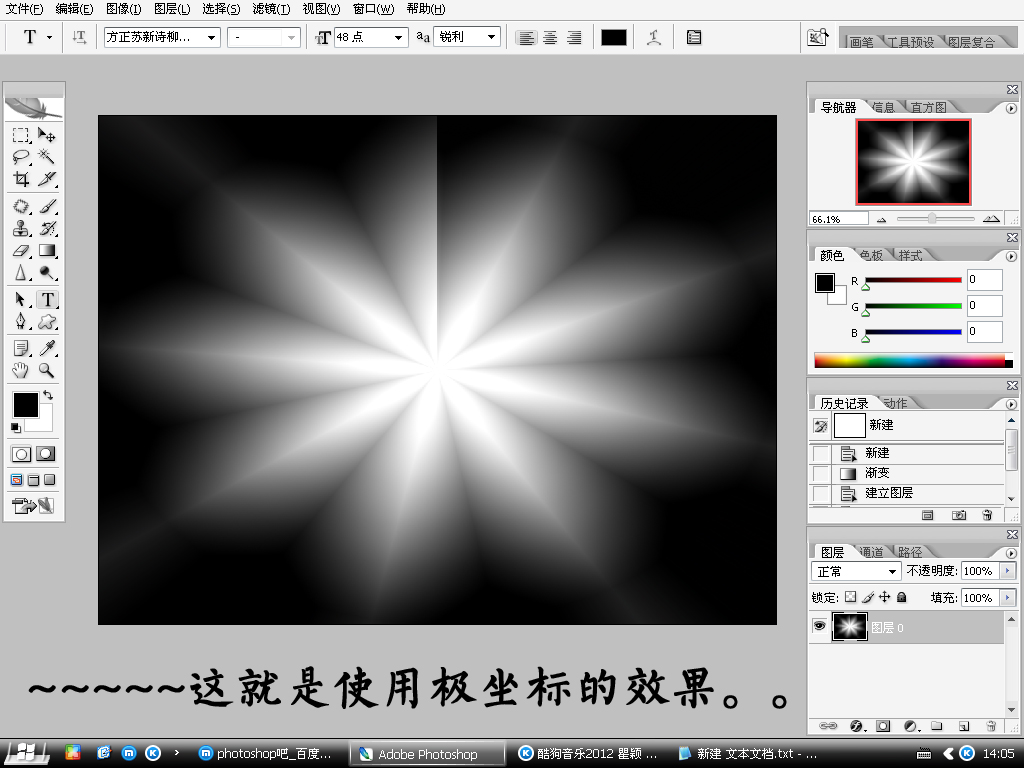Select the Magic Wand tool
Screen dimensions: 1024x768
tap(46, 157)
